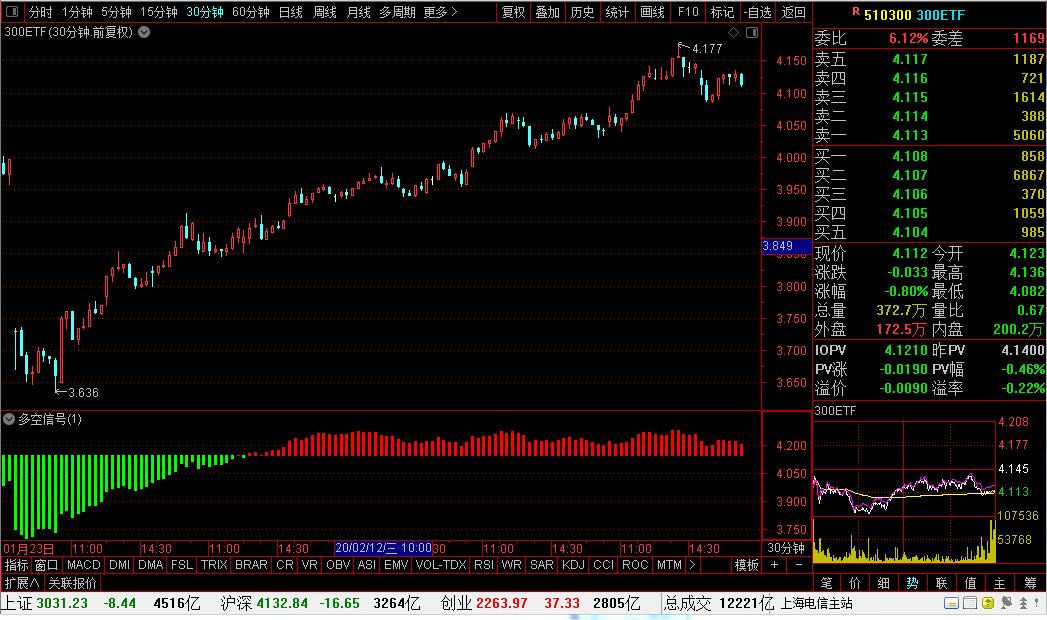Select the 1分钟 period
This screenshot has width=1047, height=620.
tap(77, 12)
